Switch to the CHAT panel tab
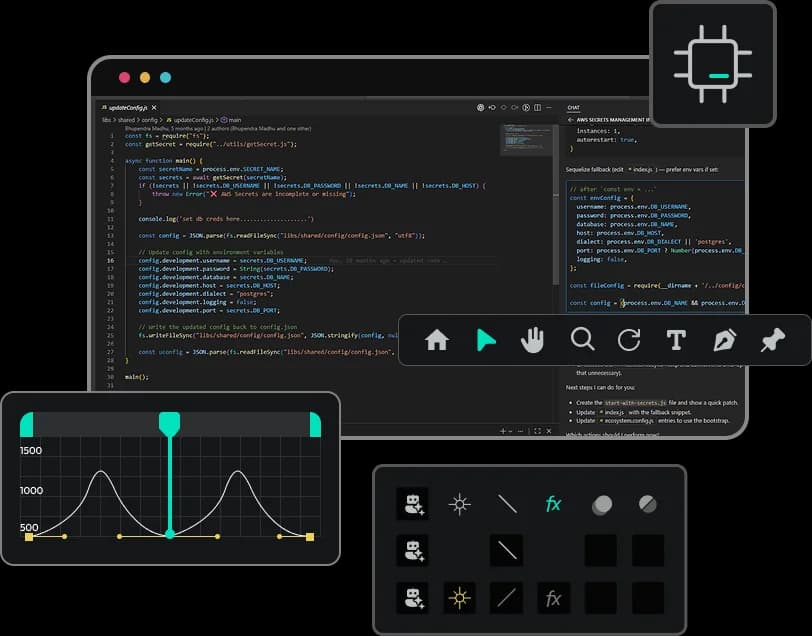 573,108
